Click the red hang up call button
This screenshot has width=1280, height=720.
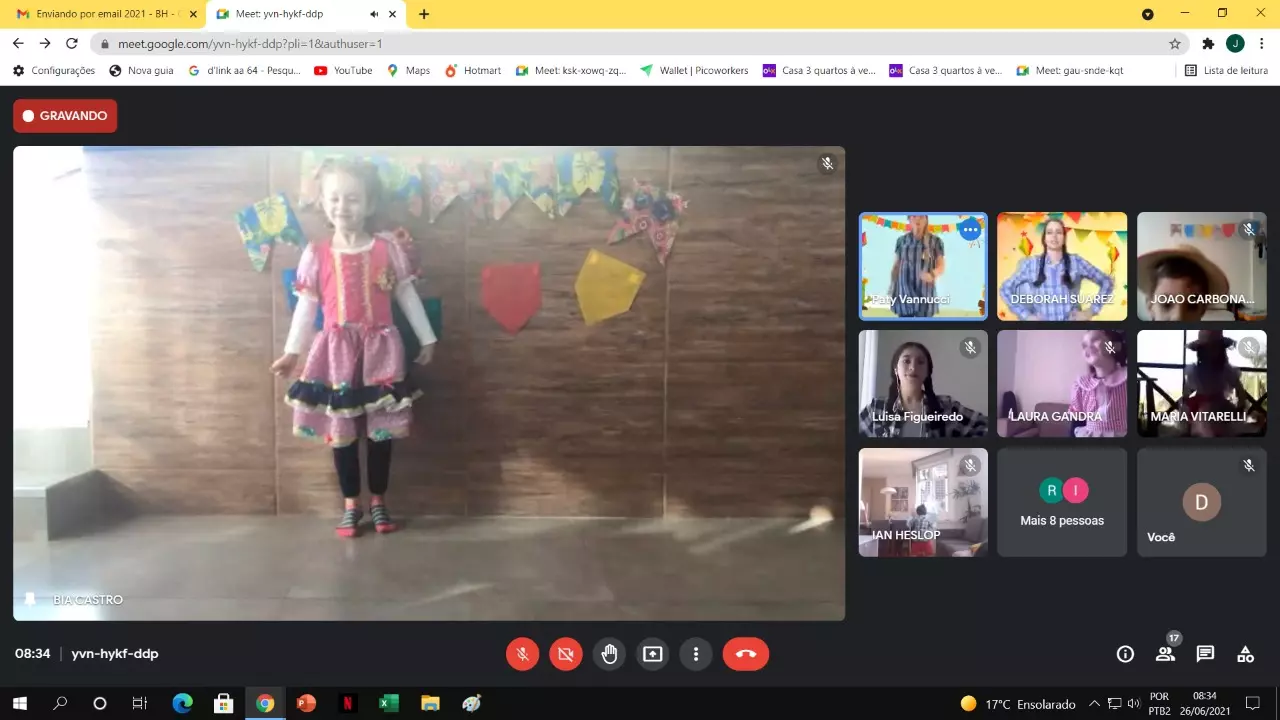click(x=745, y=654)
